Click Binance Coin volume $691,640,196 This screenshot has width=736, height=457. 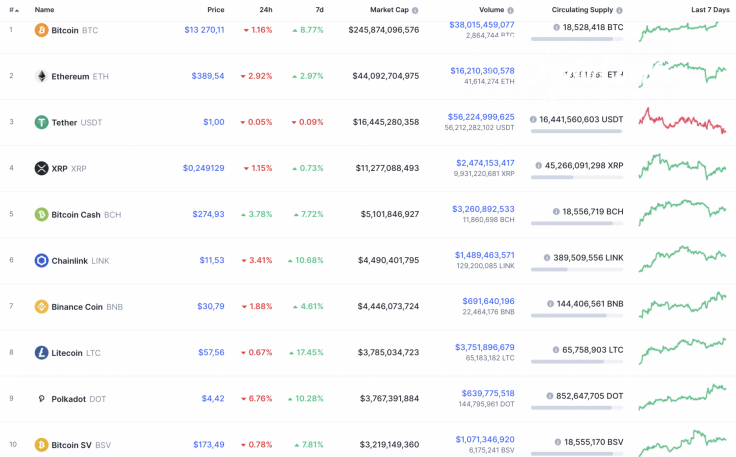point(488,301)
